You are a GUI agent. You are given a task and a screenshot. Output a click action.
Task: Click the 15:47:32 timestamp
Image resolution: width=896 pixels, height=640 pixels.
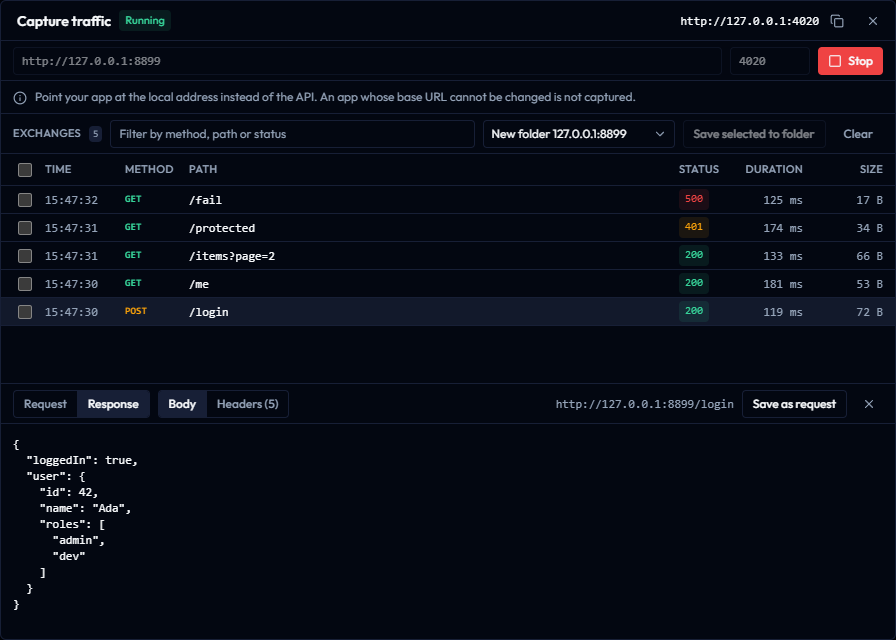pos(71,200)
